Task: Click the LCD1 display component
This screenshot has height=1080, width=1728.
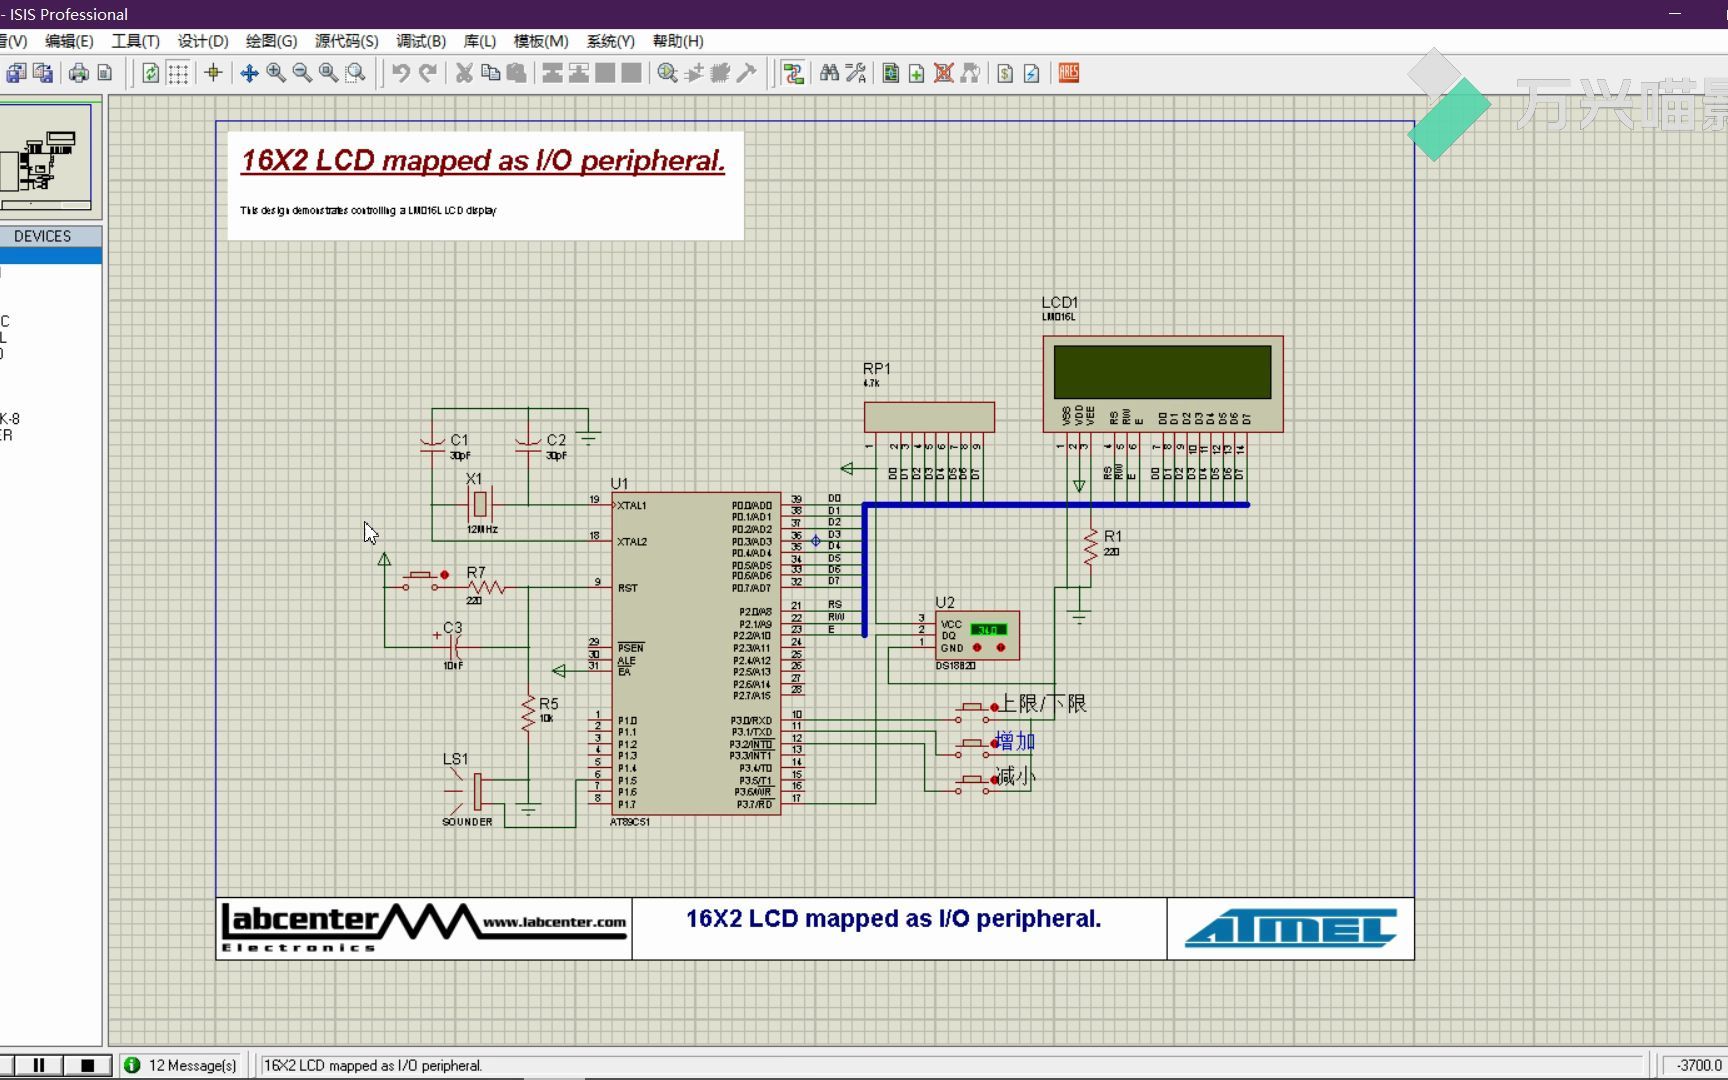Action: click(1162, 384)
